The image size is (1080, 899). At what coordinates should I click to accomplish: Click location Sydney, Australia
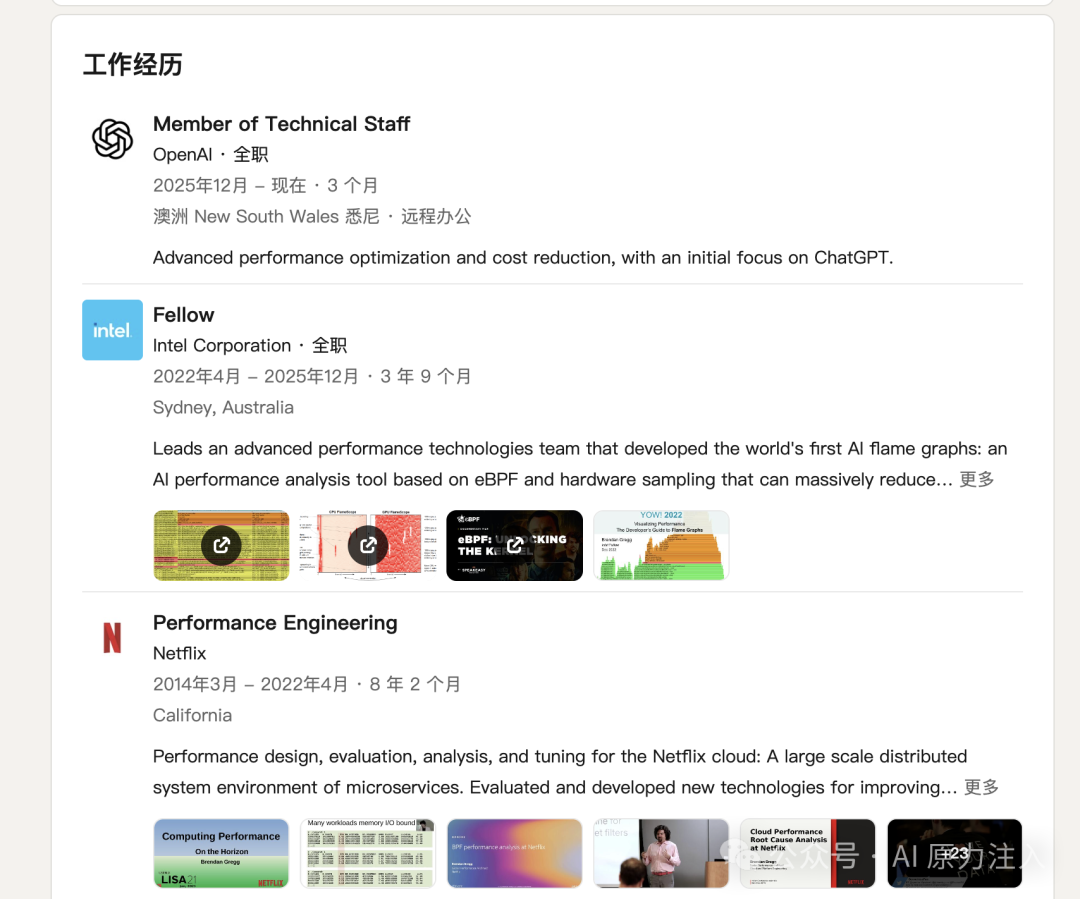(x=223, y=407)
